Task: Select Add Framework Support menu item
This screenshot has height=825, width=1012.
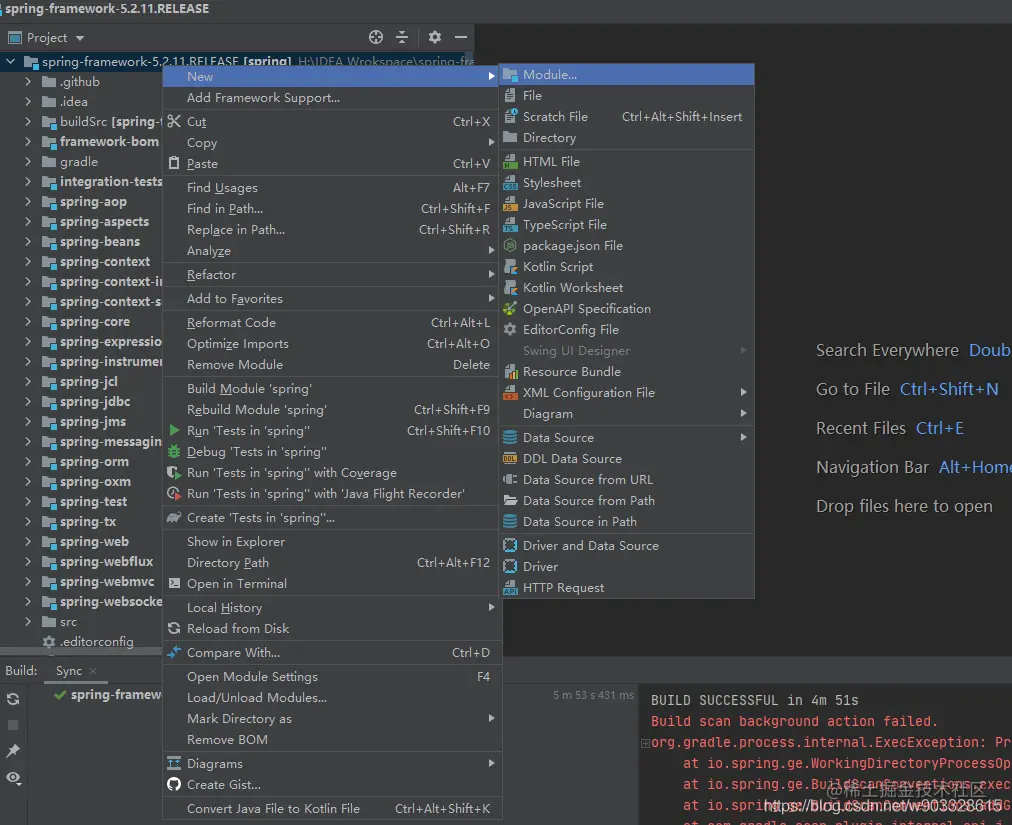Action: (330, 97)
